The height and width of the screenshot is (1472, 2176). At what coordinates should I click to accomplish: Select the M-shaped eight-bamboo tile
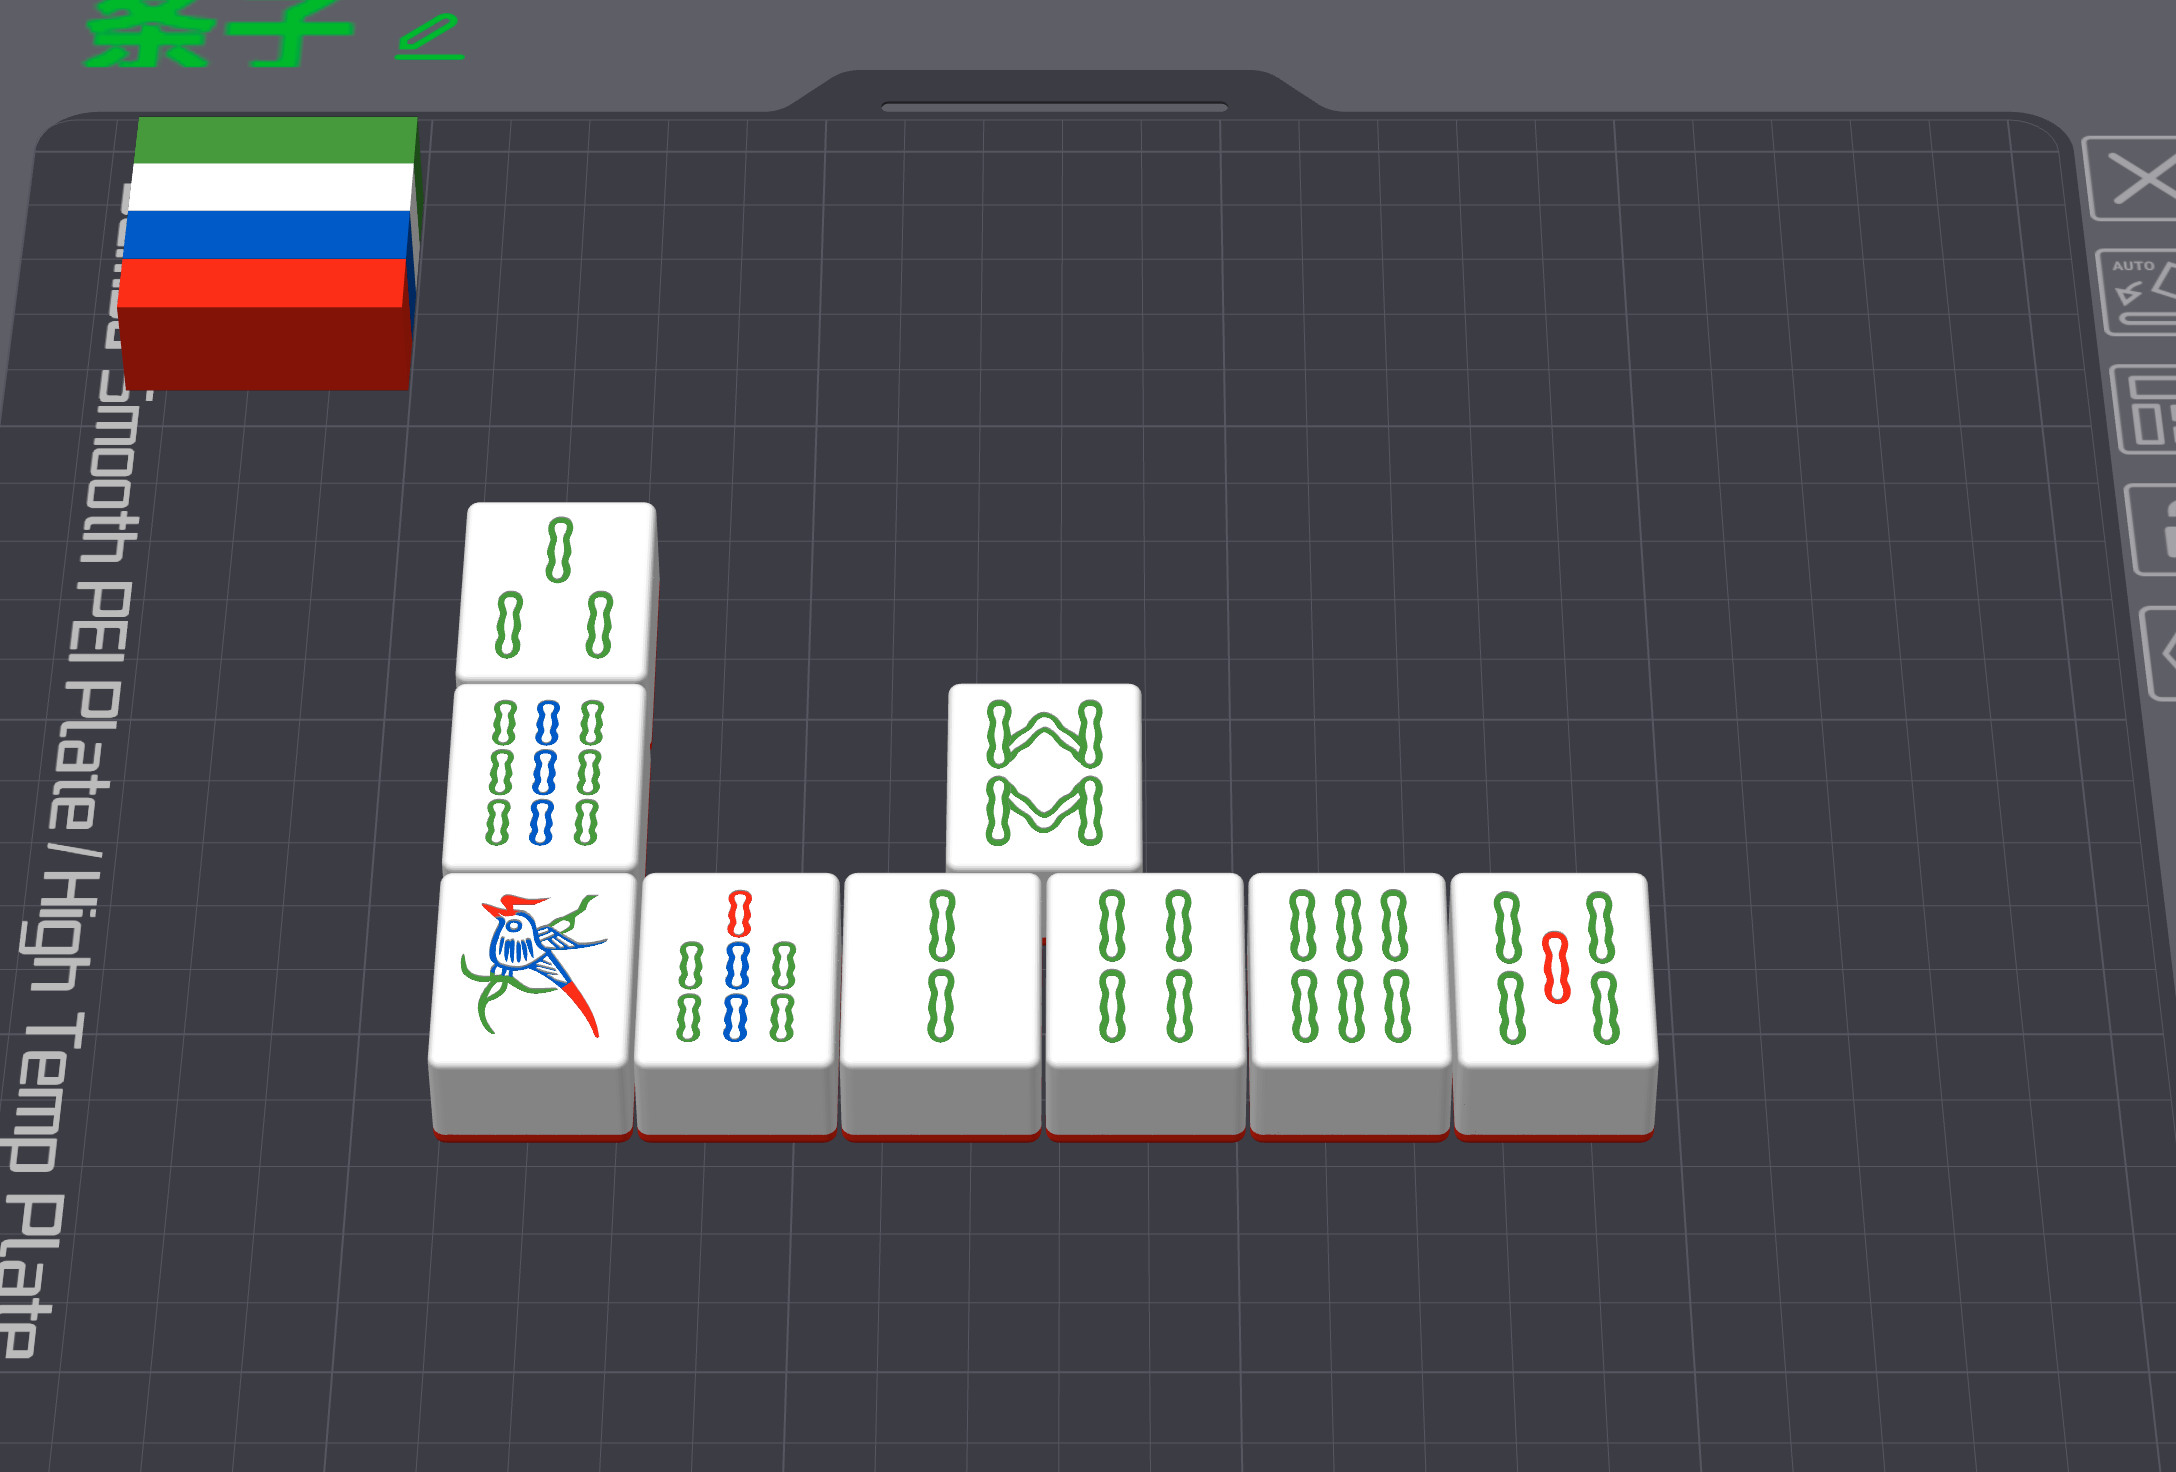(1044, 775)
